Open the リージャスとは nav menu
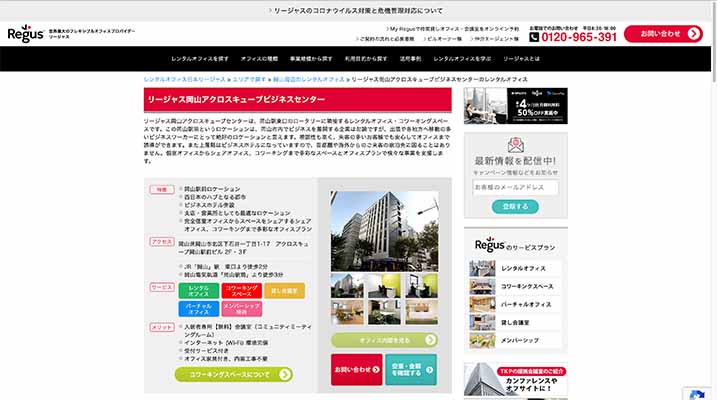 [521, 59]
